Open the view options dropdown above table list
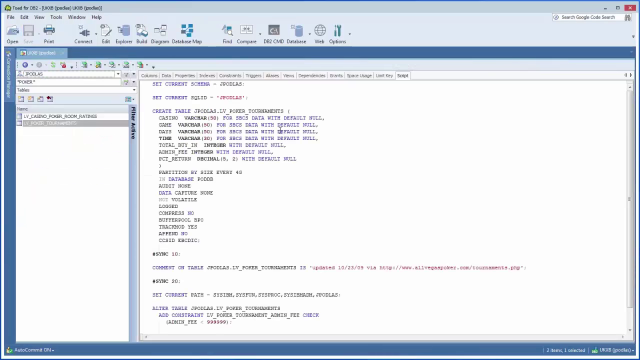Screen dimensions: 640x360 point(130,99)
